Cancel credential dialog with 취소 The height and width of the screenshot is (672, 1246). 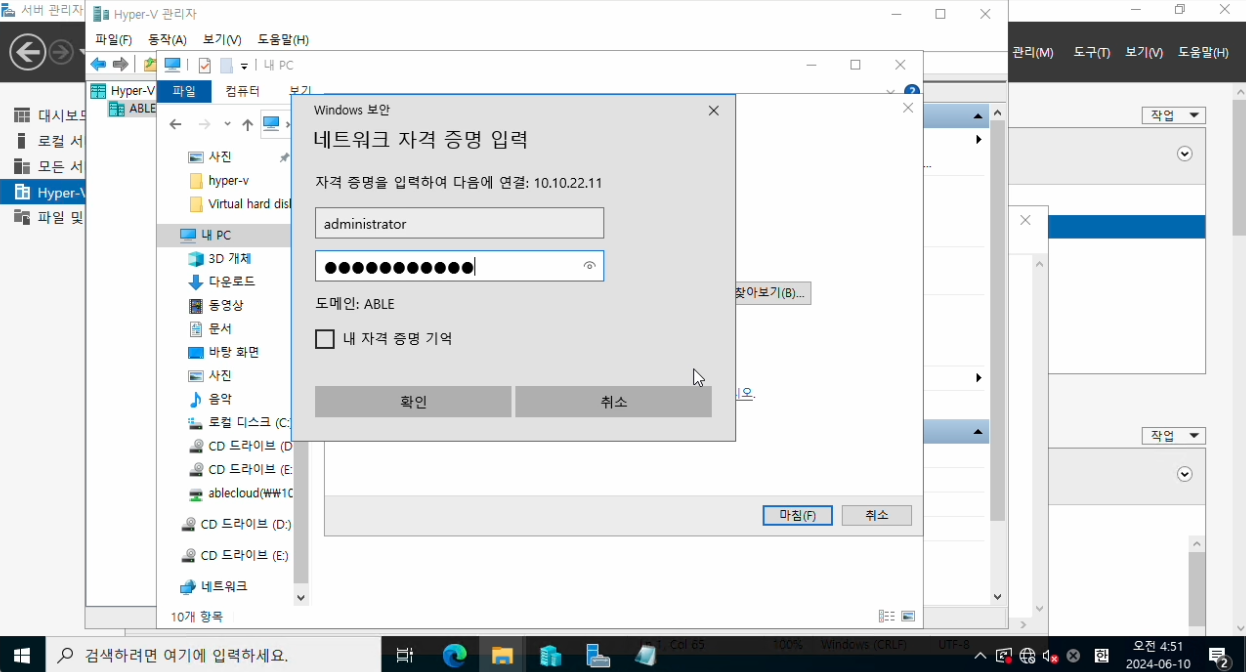point(613,402)
